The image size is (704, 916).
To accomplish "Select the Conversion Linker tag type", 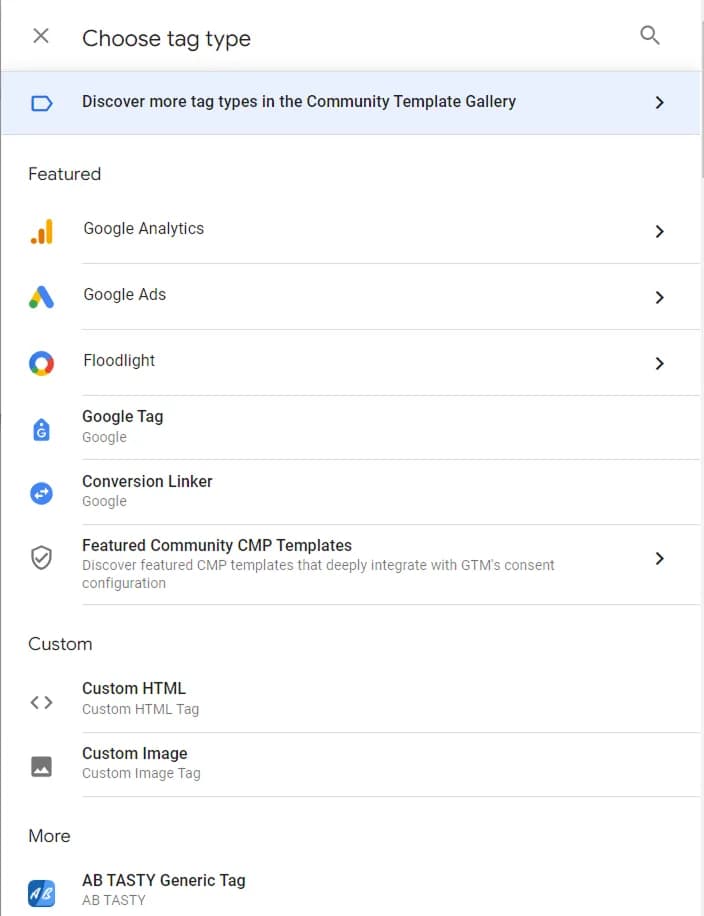I will click(x=351, y=492).
